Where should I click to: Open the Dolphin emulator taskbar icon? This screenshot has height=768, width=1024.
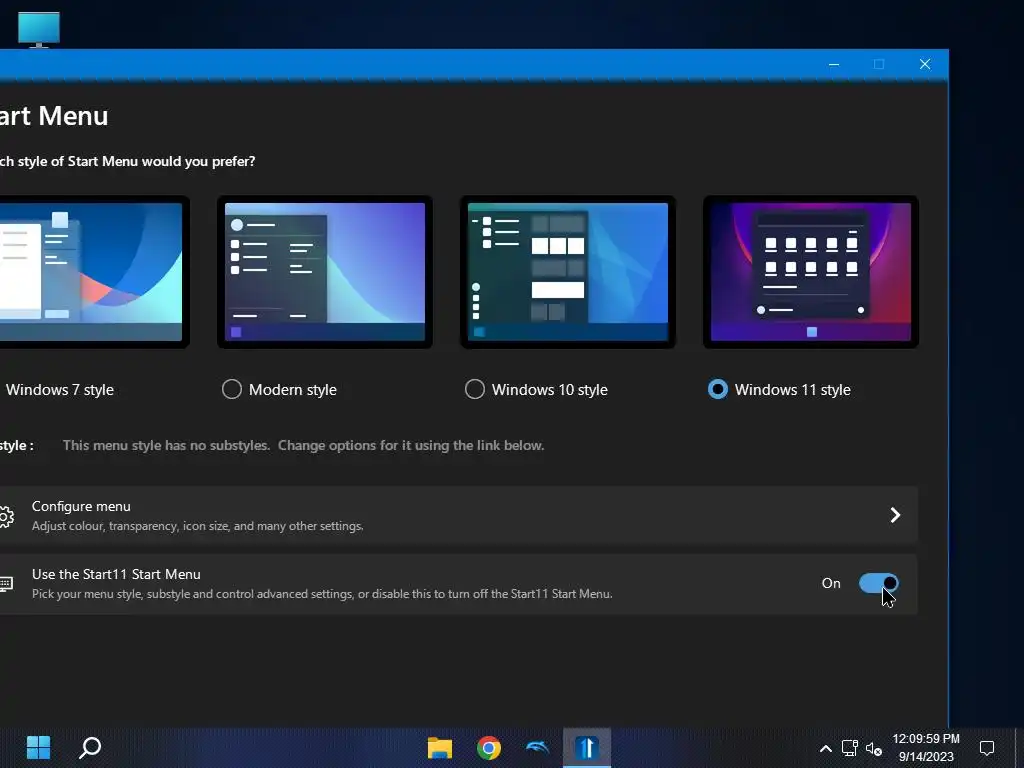pos(537,748)
